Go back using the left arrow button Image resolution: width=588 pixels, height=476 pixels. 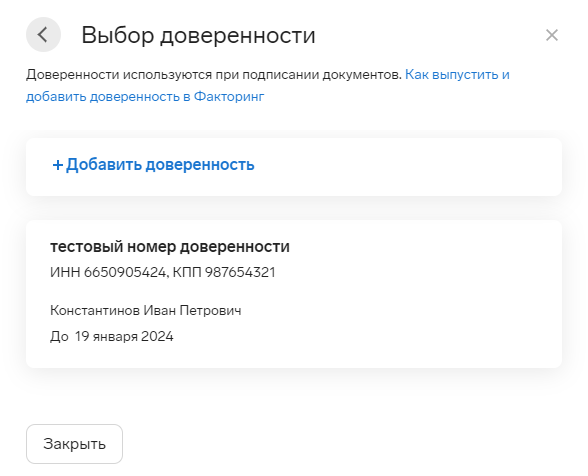43,35
